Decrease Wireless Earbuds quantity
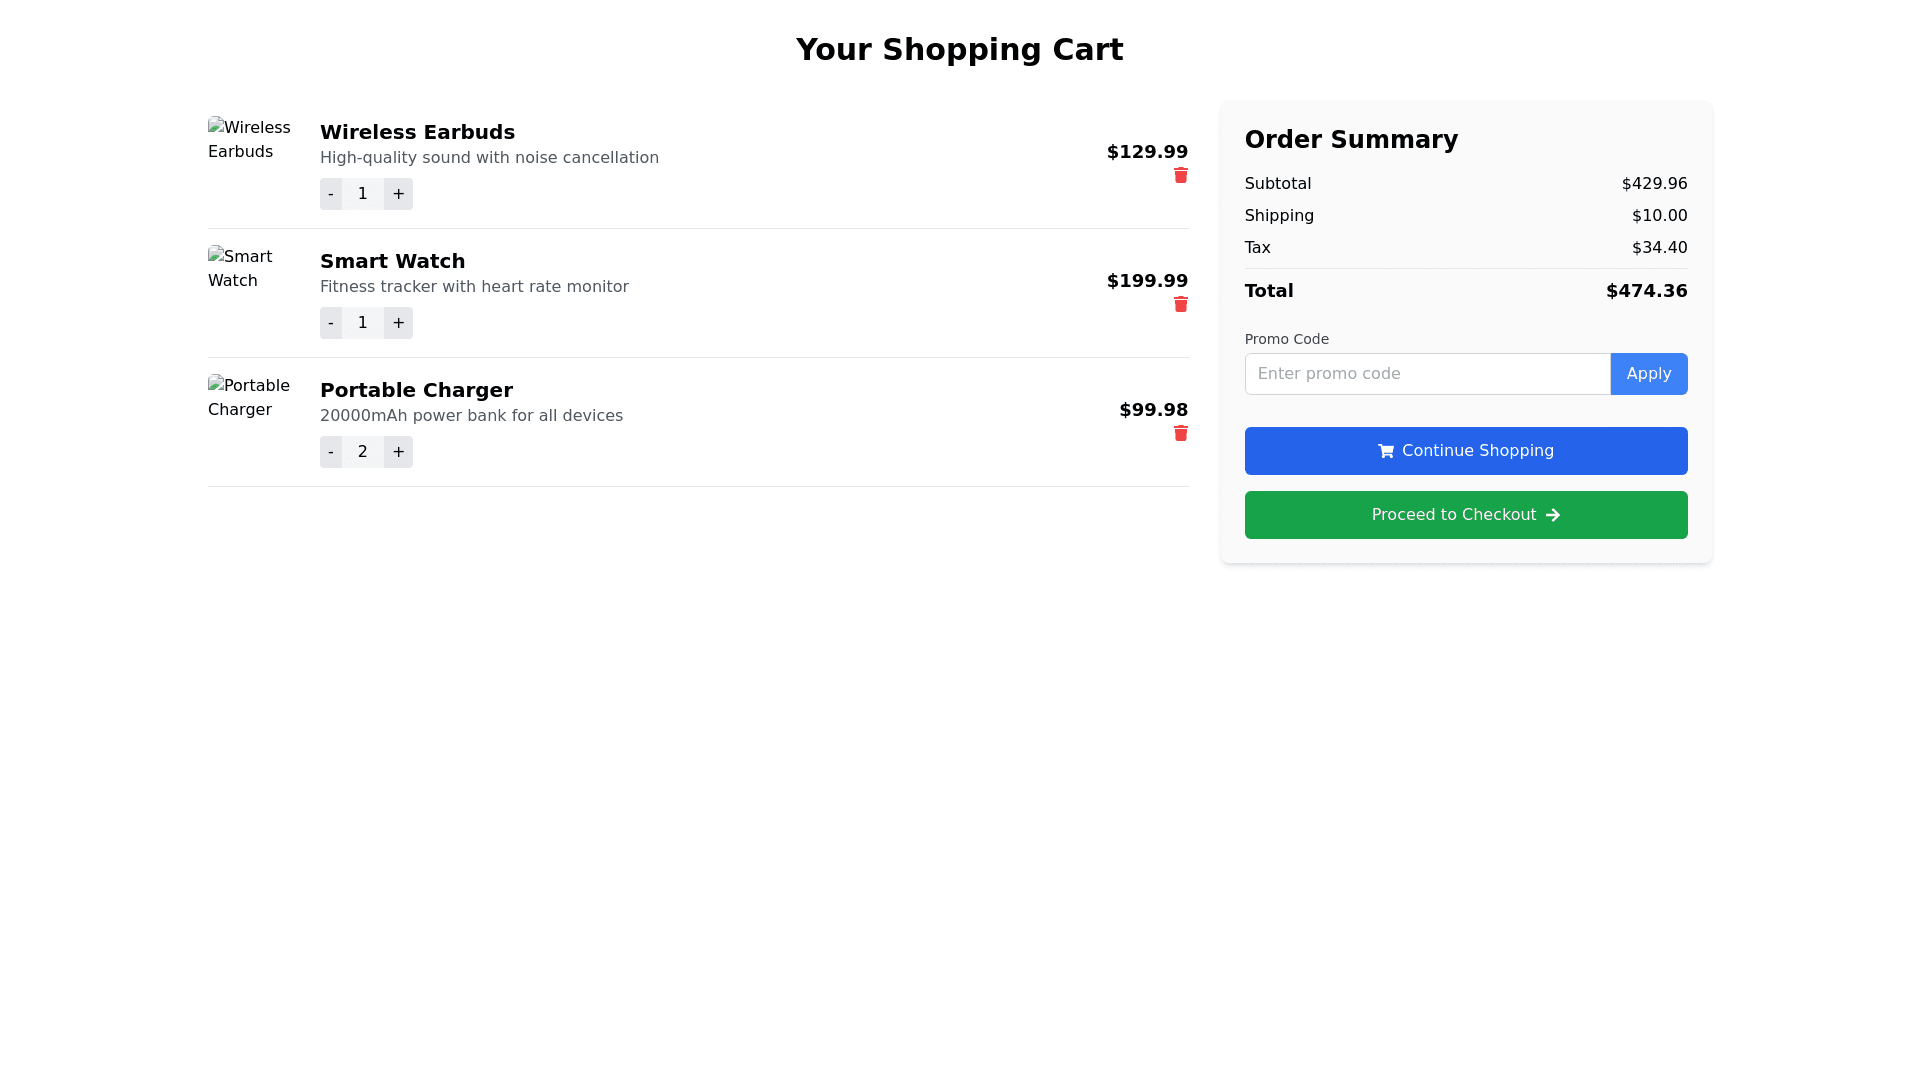This screenshot has height=1080, width=1920. [331, 194]
